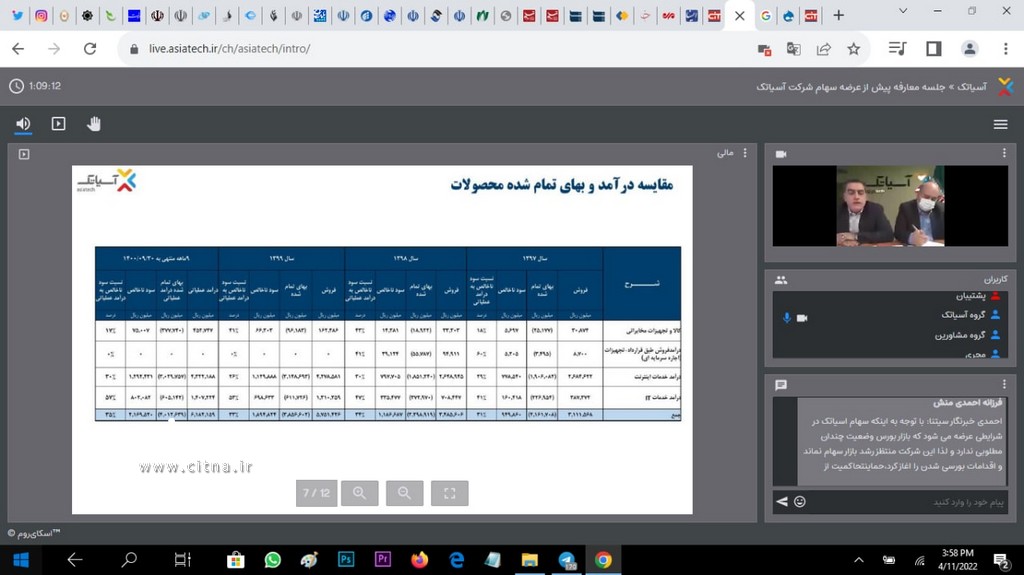Zoom in on the presentation slide

click(x=359, y=493)
